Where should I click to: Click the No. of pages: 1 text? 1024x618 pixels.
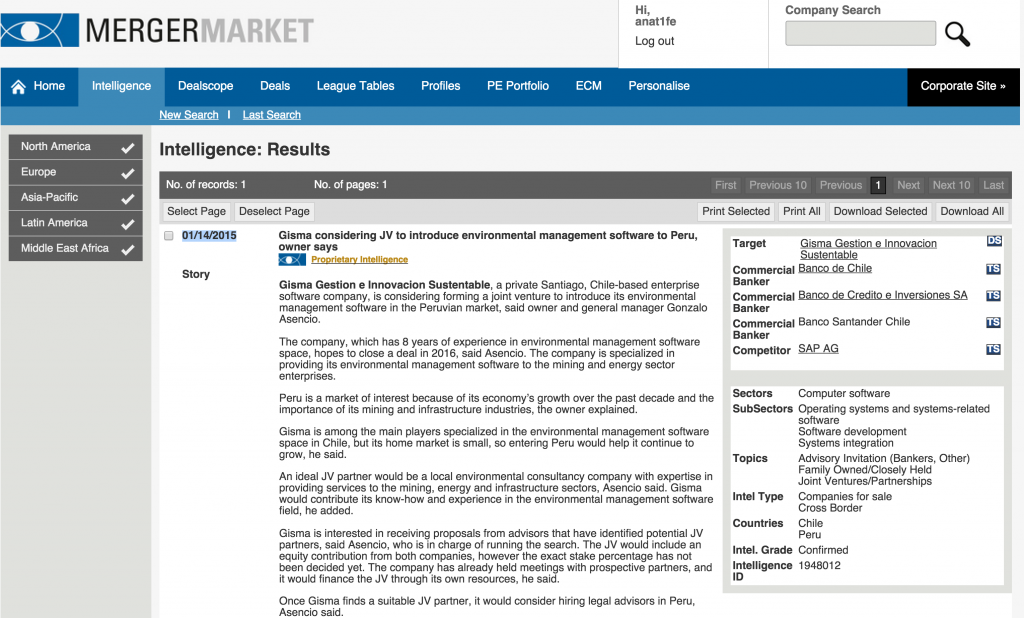[351, 185]
